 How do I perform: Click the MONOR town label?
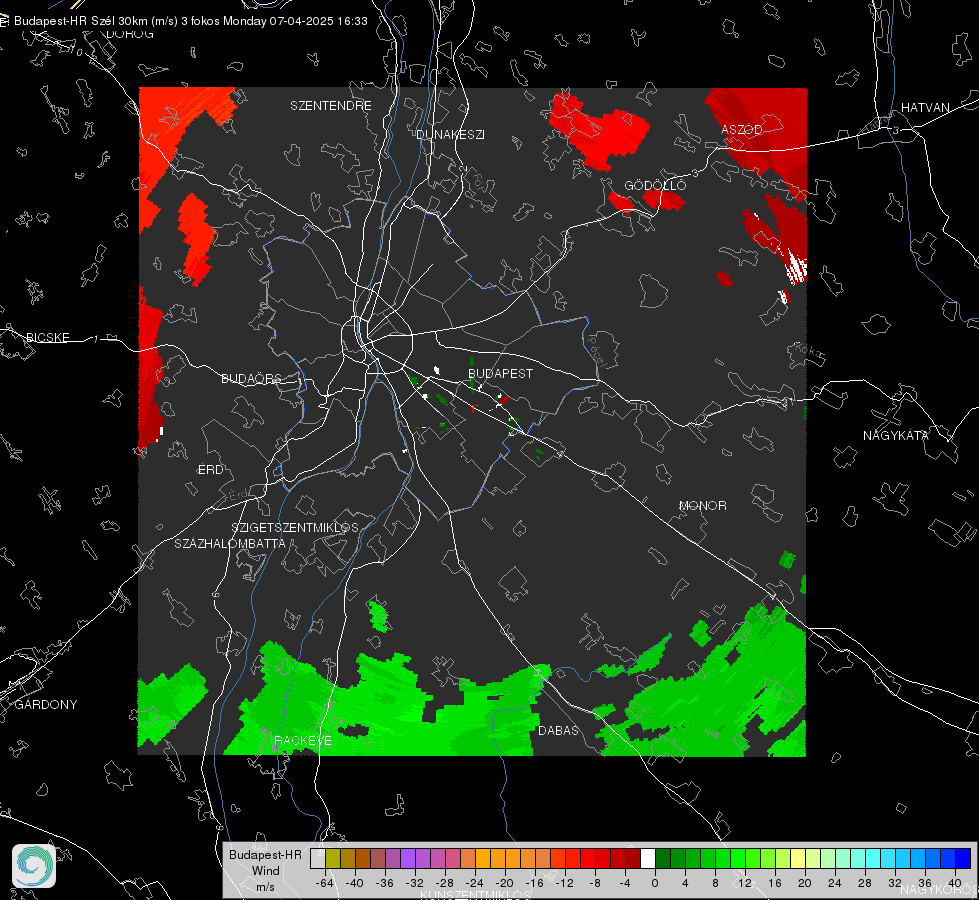coord(702,505)
